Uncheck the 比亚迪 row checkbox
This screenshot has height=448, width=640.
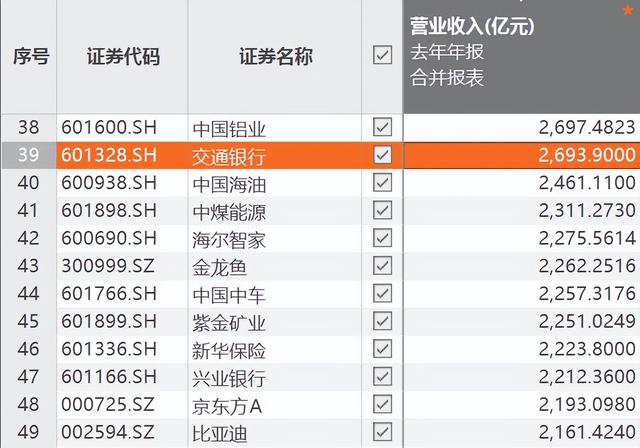coord(382,432)
